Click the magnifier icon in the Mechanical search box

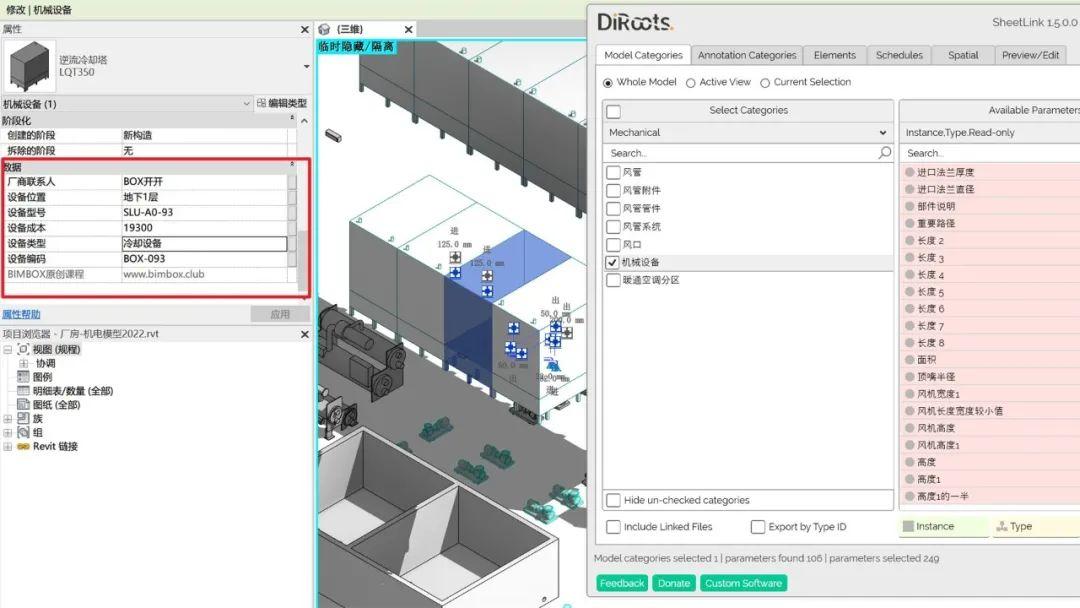[882, 153]
